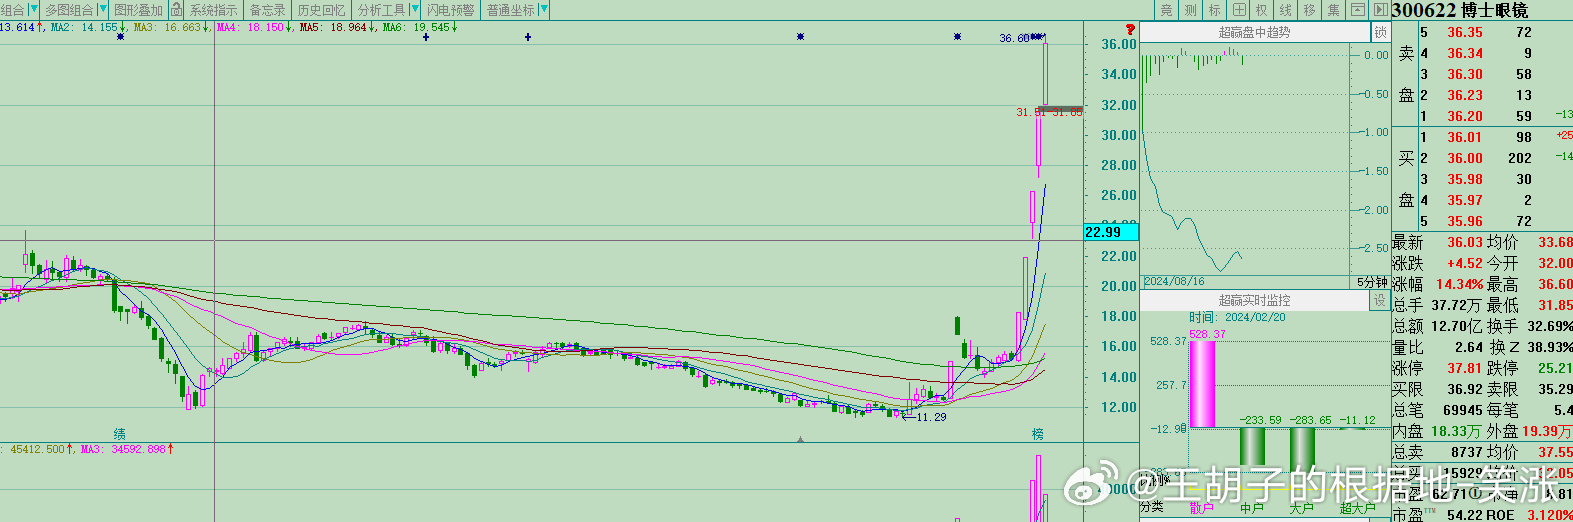Click buy level 5 price 35.96

pos(1464,221)
